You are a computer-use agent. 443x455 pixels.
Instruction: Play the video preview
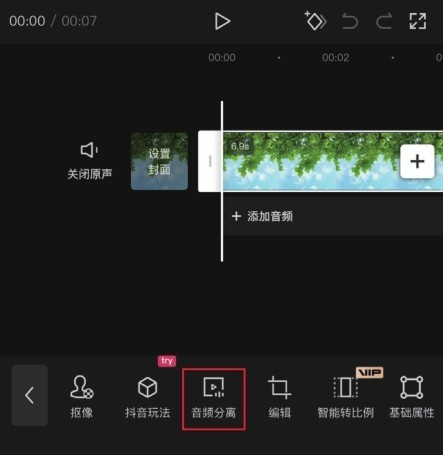coord(222,21)
